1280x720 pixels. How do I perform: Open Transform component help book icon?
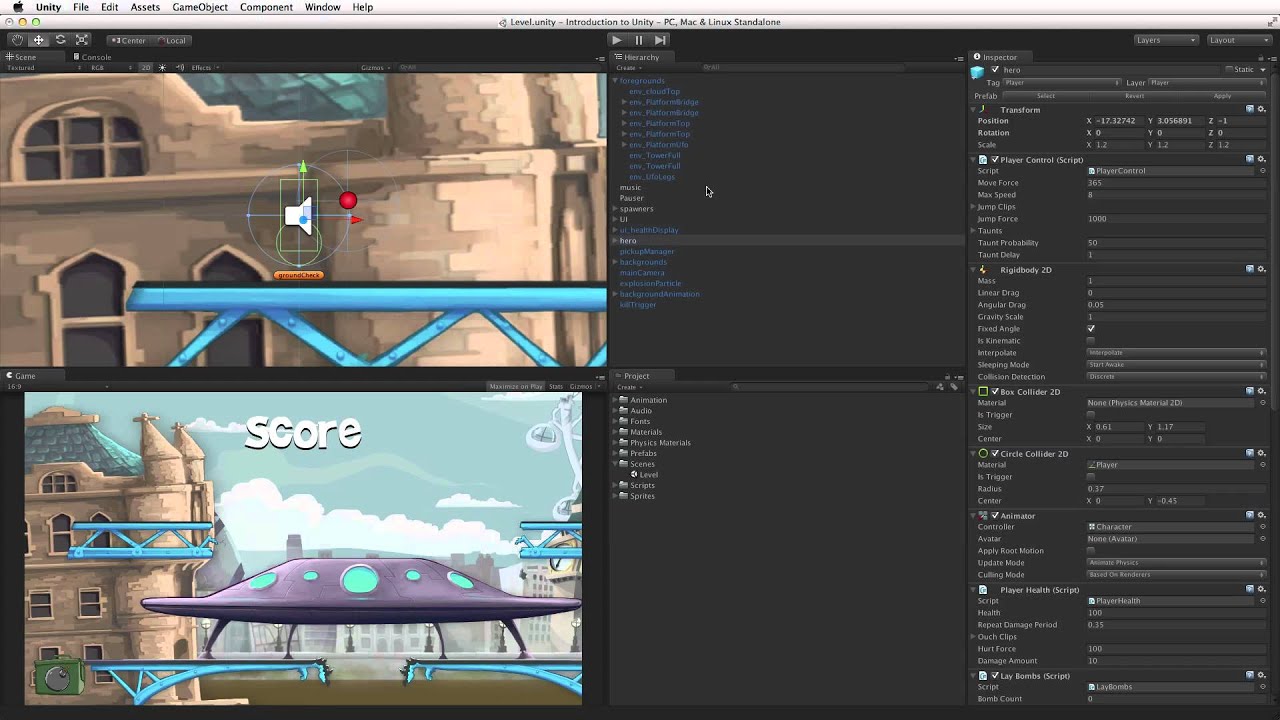pos(1250,109)
